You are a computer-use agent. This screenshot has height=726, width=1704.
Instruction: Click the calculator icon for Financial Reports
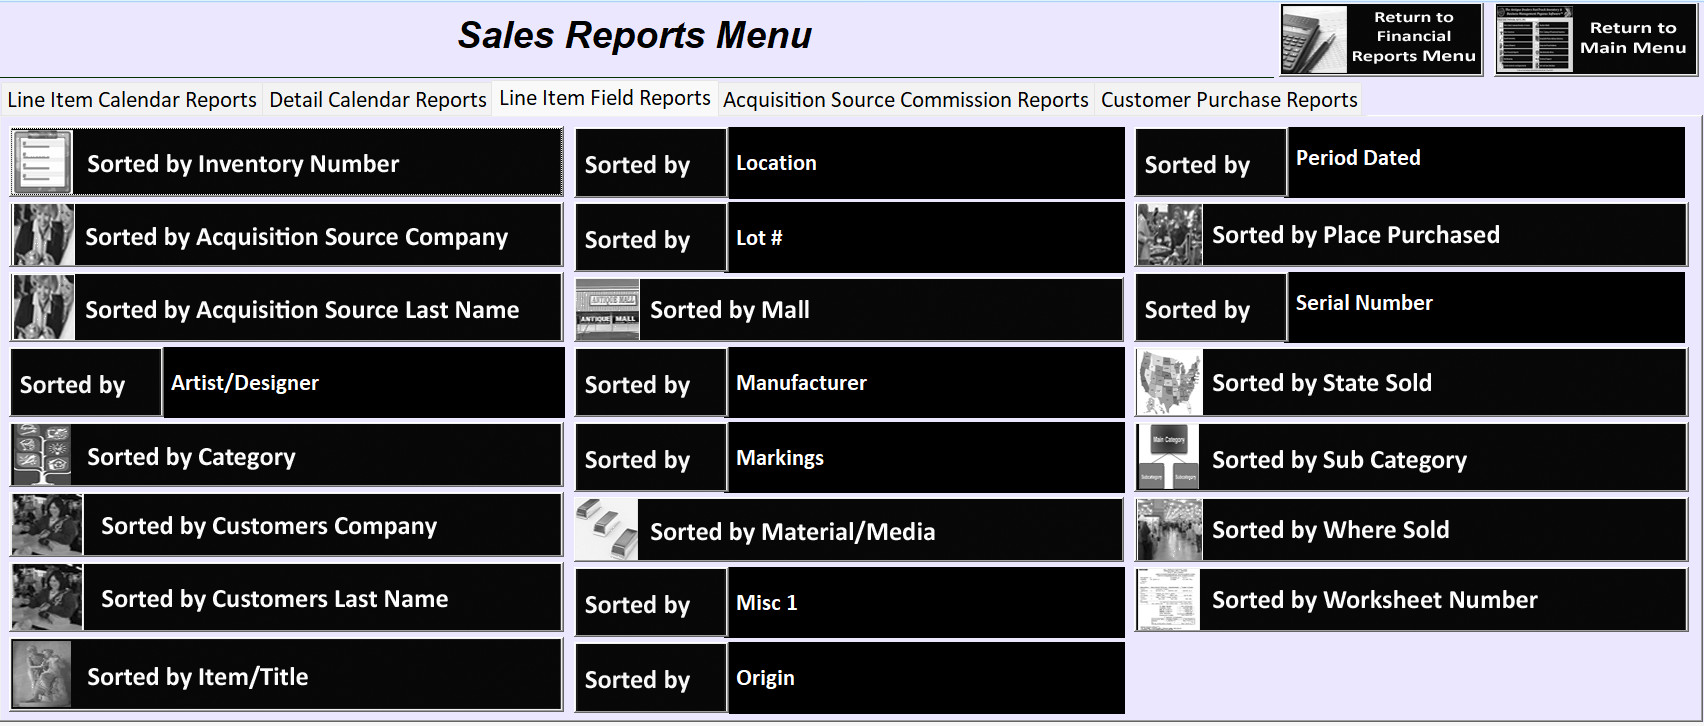[x=1314, y=39]
